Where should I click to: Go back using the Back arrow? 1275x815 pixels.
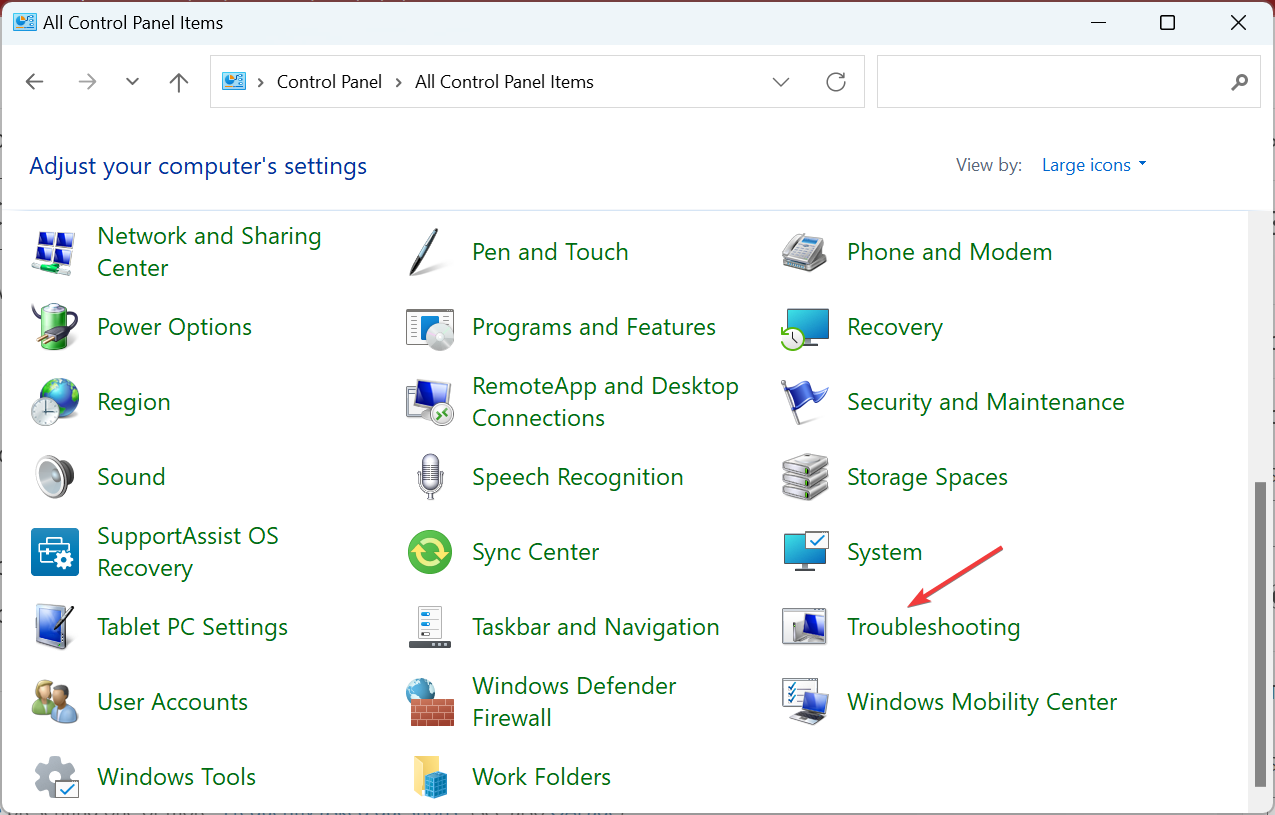pos(35,82)
